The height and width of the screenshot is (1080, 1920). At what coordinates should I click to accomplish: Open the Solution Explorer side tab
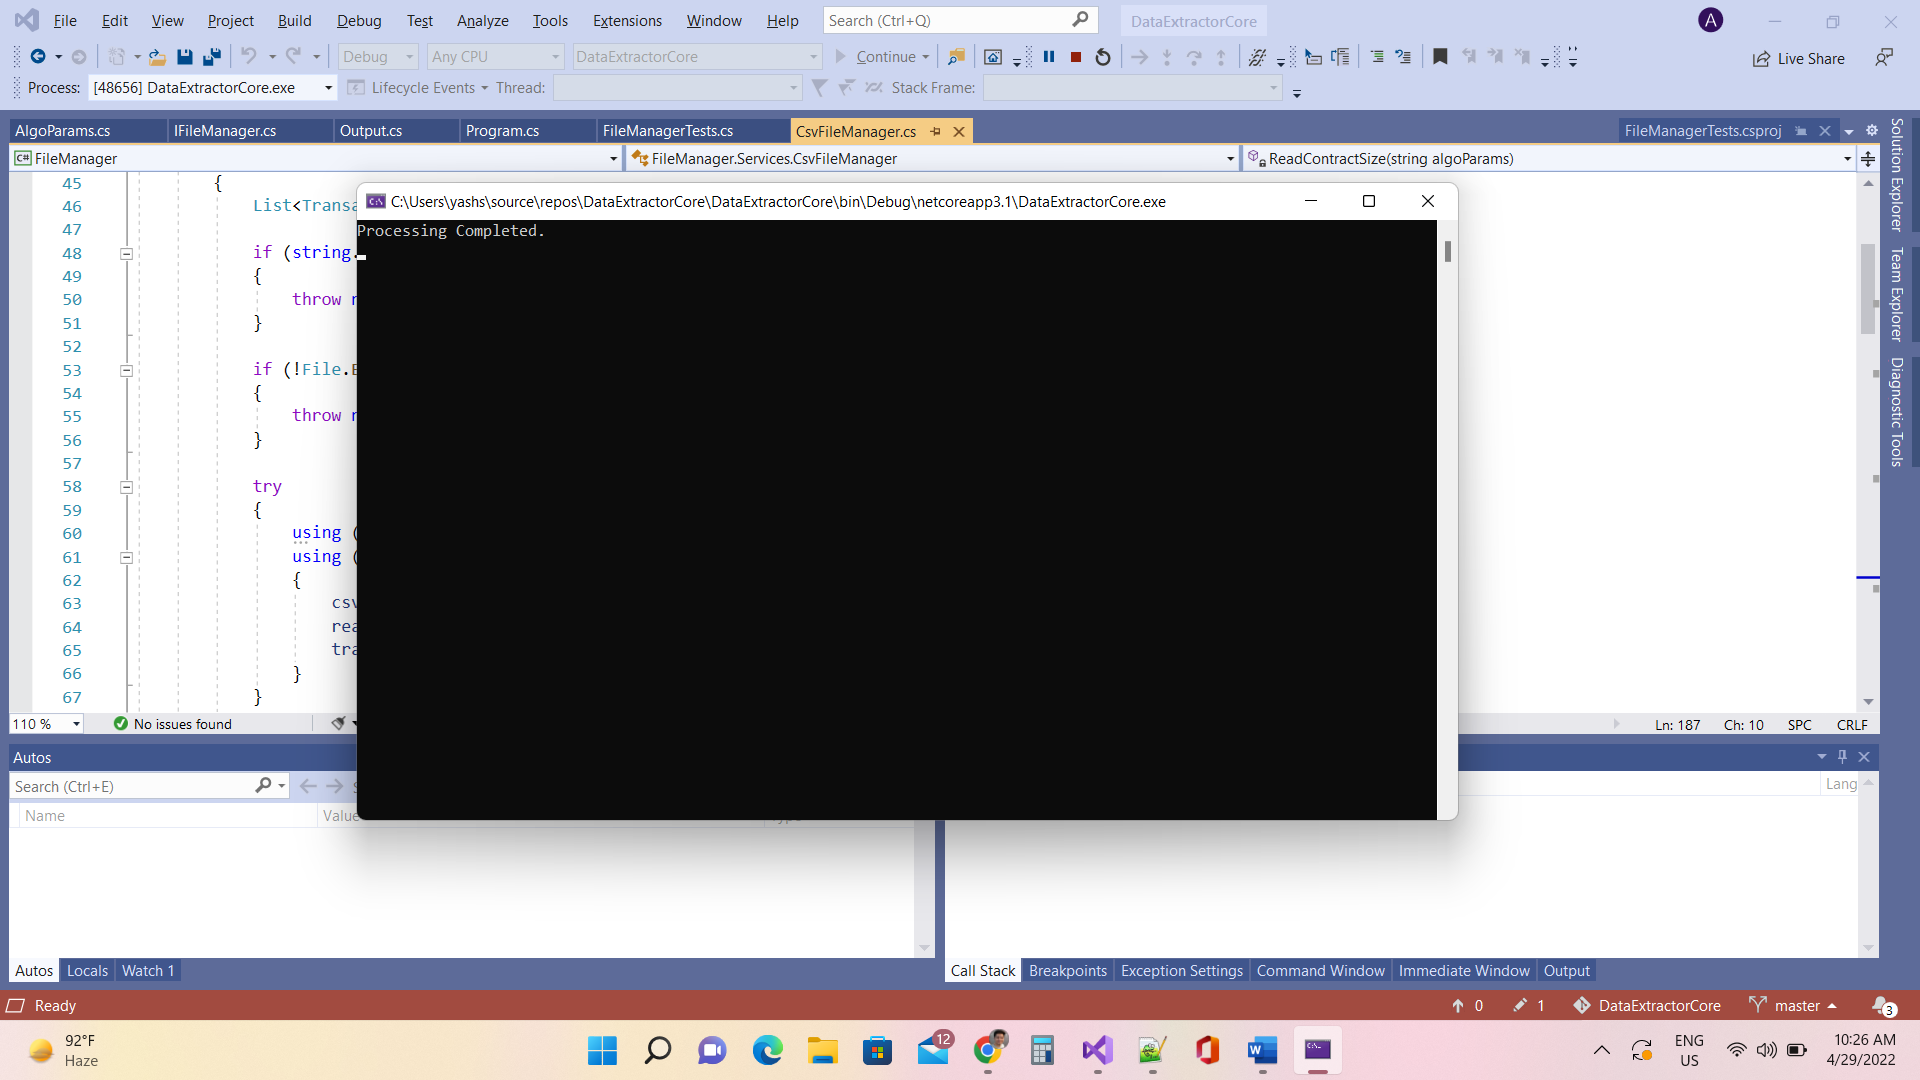[1896, 175]
